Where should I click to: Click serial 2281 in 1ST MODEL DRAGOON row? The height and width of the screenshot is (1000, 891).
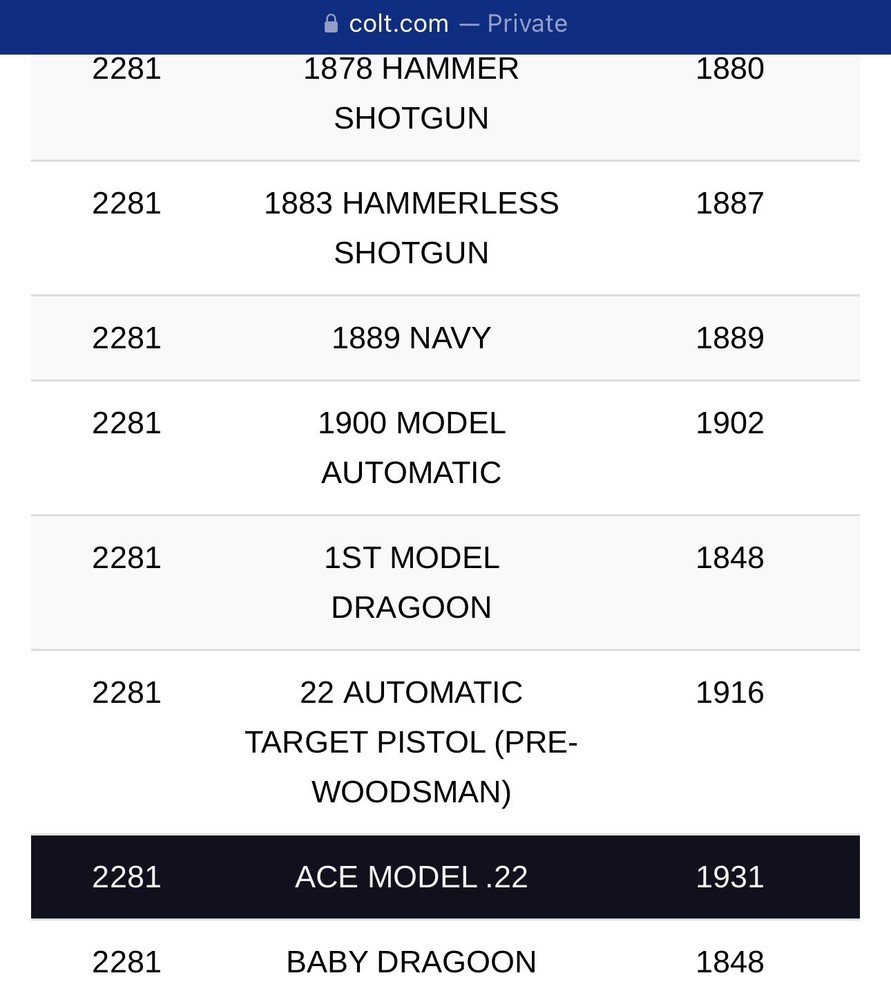click(126, 558)
